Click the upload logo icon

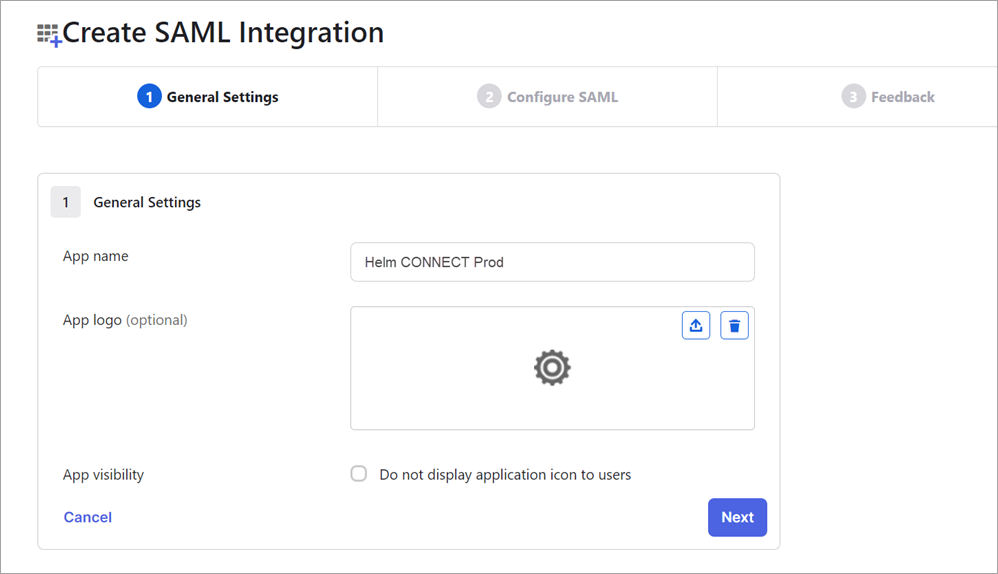click(x=696, y=326)
